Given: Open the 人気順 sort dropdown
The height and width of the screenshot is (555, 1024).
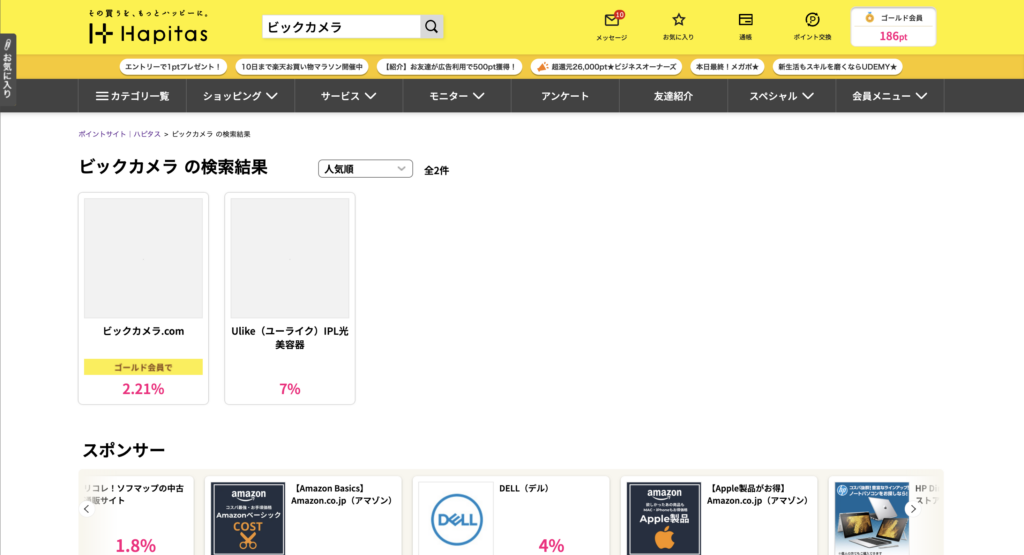Looking at the screenshot, I should pyautogui.click(x=365, y=168).
